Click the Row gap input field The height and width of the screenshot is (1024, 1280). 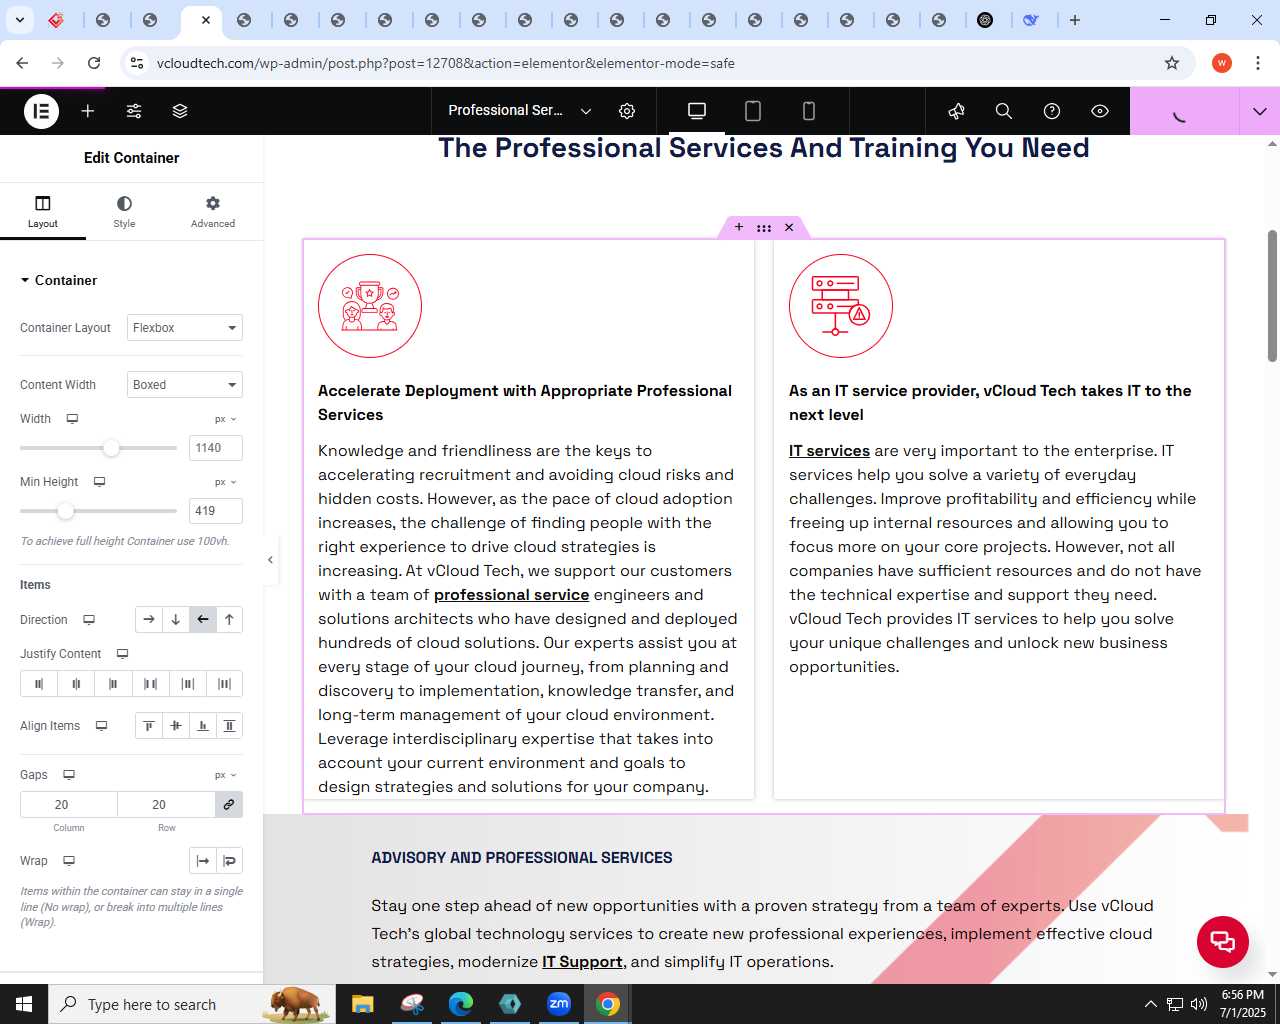[x=166, y=805]
